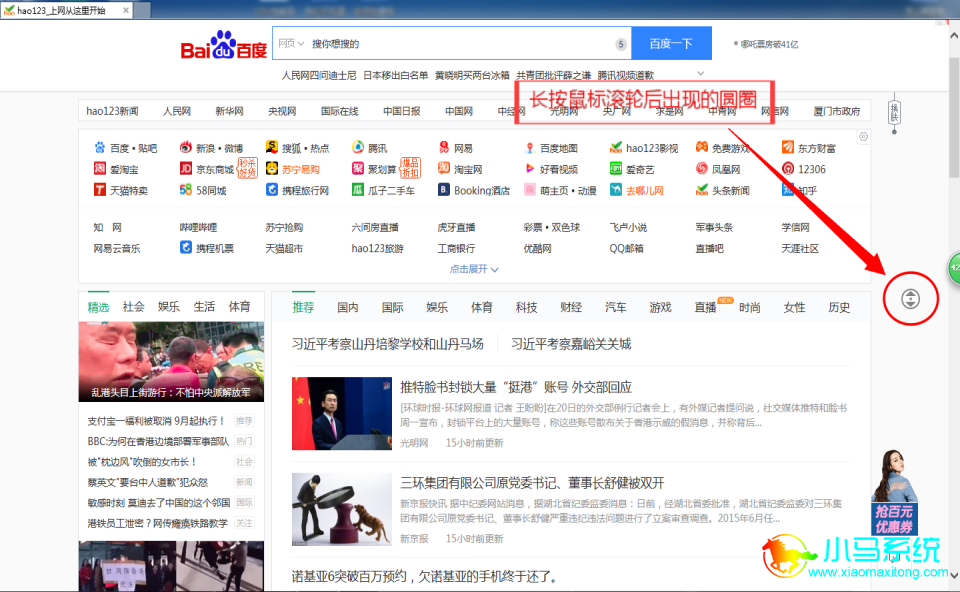Screen dimensions: 960x592
Task: Click the magnifier and tiger article thumbnail
Action: 342,509
